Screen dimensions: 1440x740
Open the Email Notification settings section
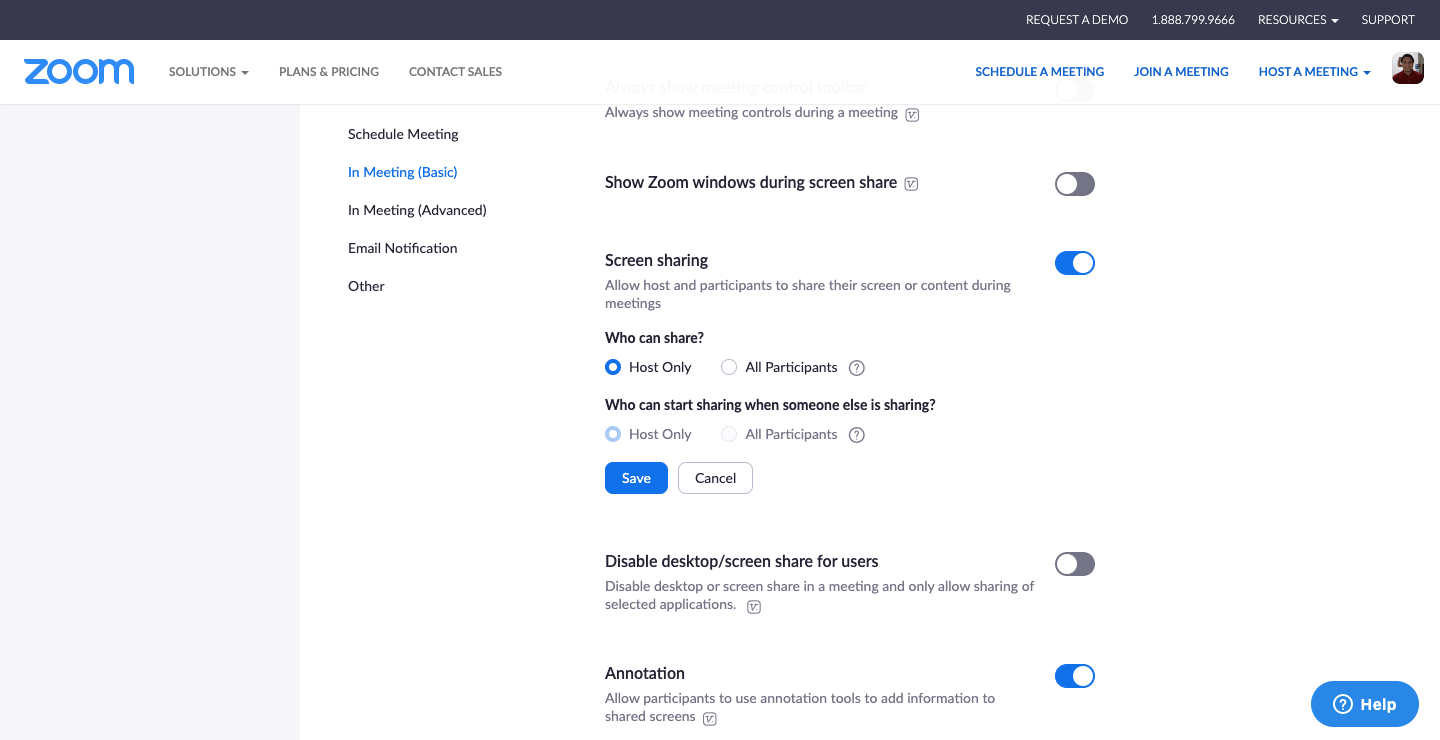(x=403, y=248)
